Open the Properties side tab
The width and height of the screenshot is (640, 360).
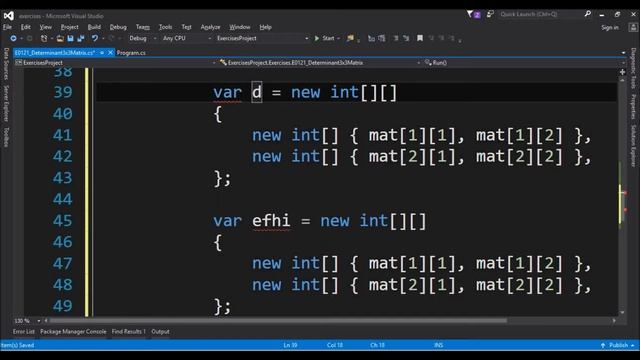(x=633, y=107)
